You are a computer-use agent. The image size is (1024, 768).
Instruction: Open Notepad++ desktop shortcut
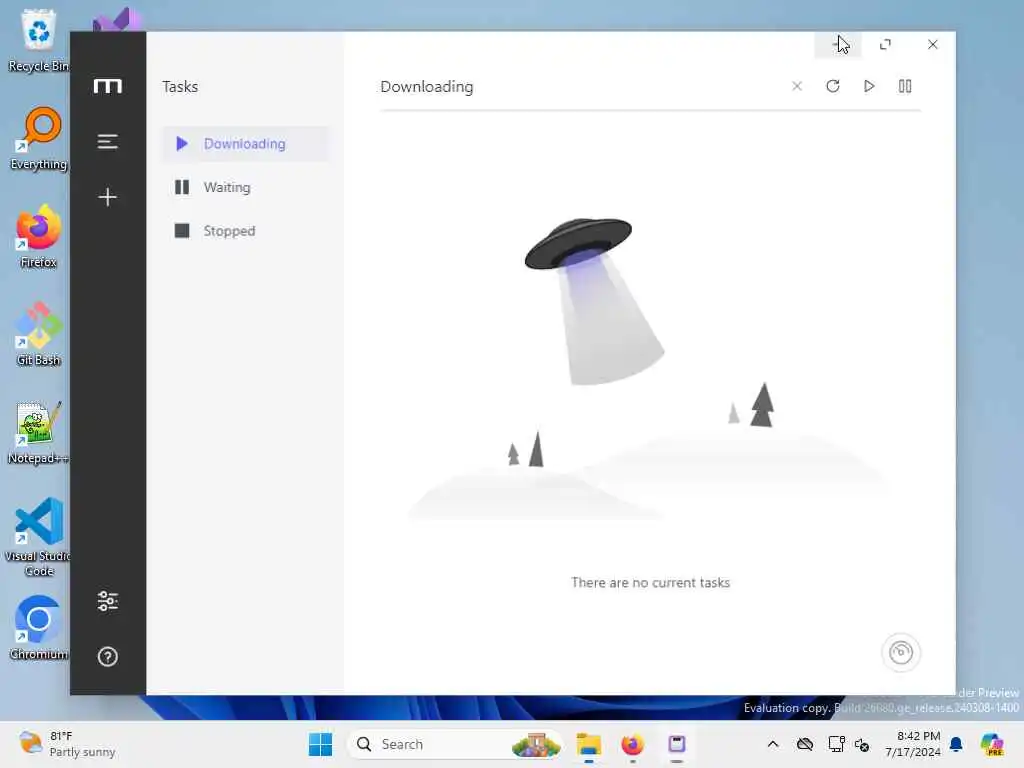click(x=39, y=432)
